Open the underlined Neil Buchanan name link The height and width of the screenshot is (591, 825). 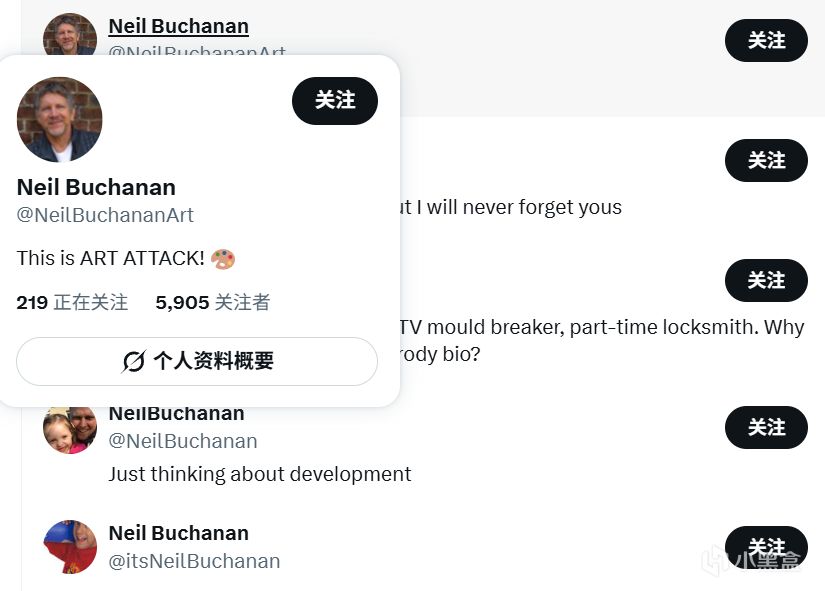(178, 26)
